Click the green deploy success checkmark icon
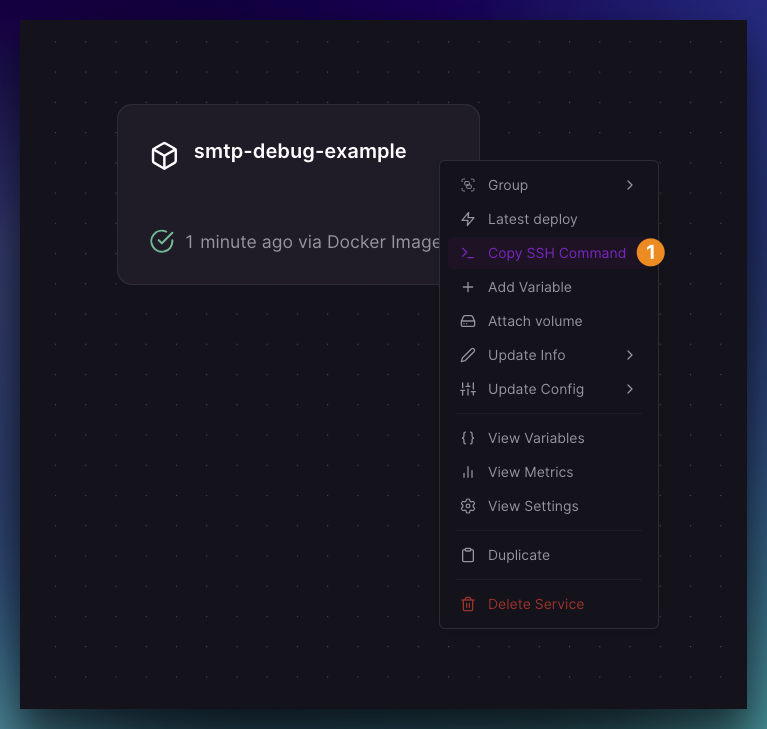The width and height of the screenshot is (767, 729). pos(162,241)
